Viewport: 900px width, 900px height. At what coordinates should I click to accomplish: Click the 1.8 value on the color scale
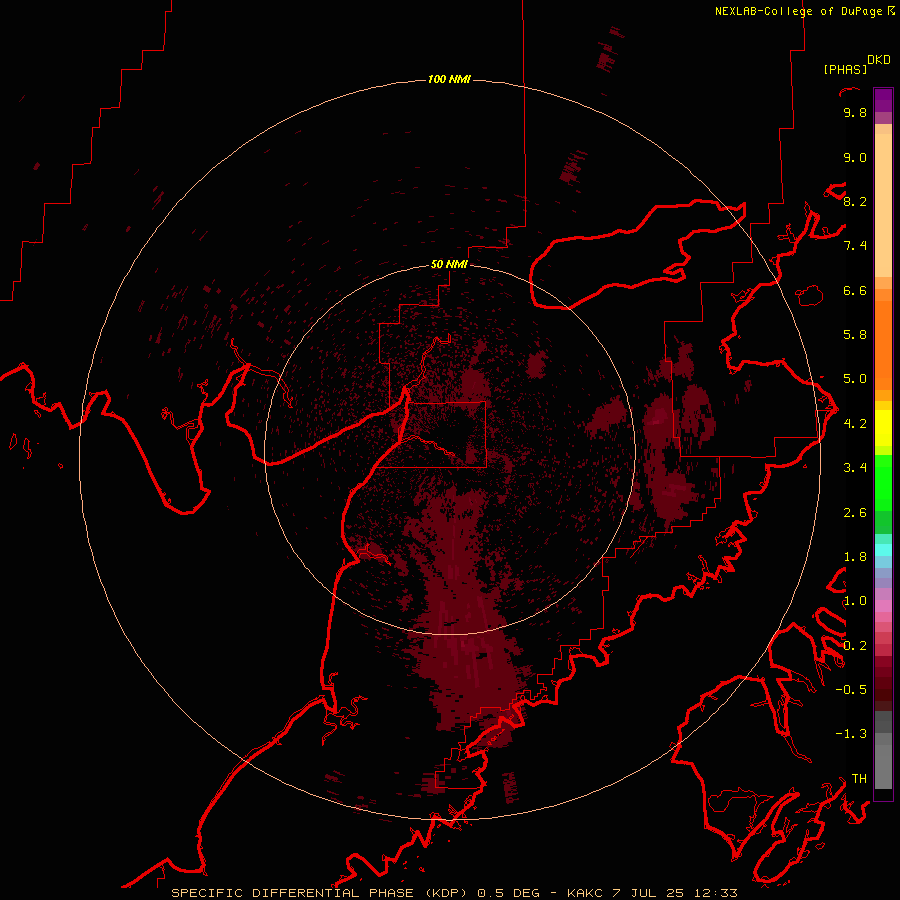[x=855, y=557]
